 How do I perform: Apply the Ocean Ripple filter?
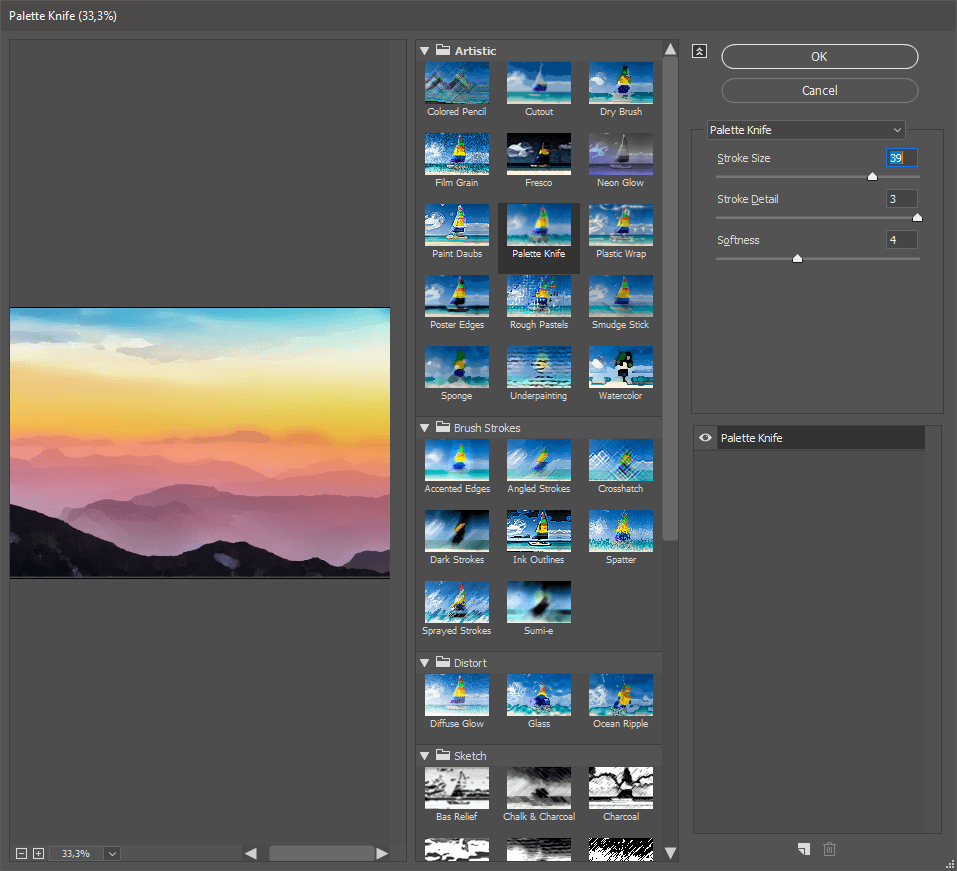pos(620,694)
